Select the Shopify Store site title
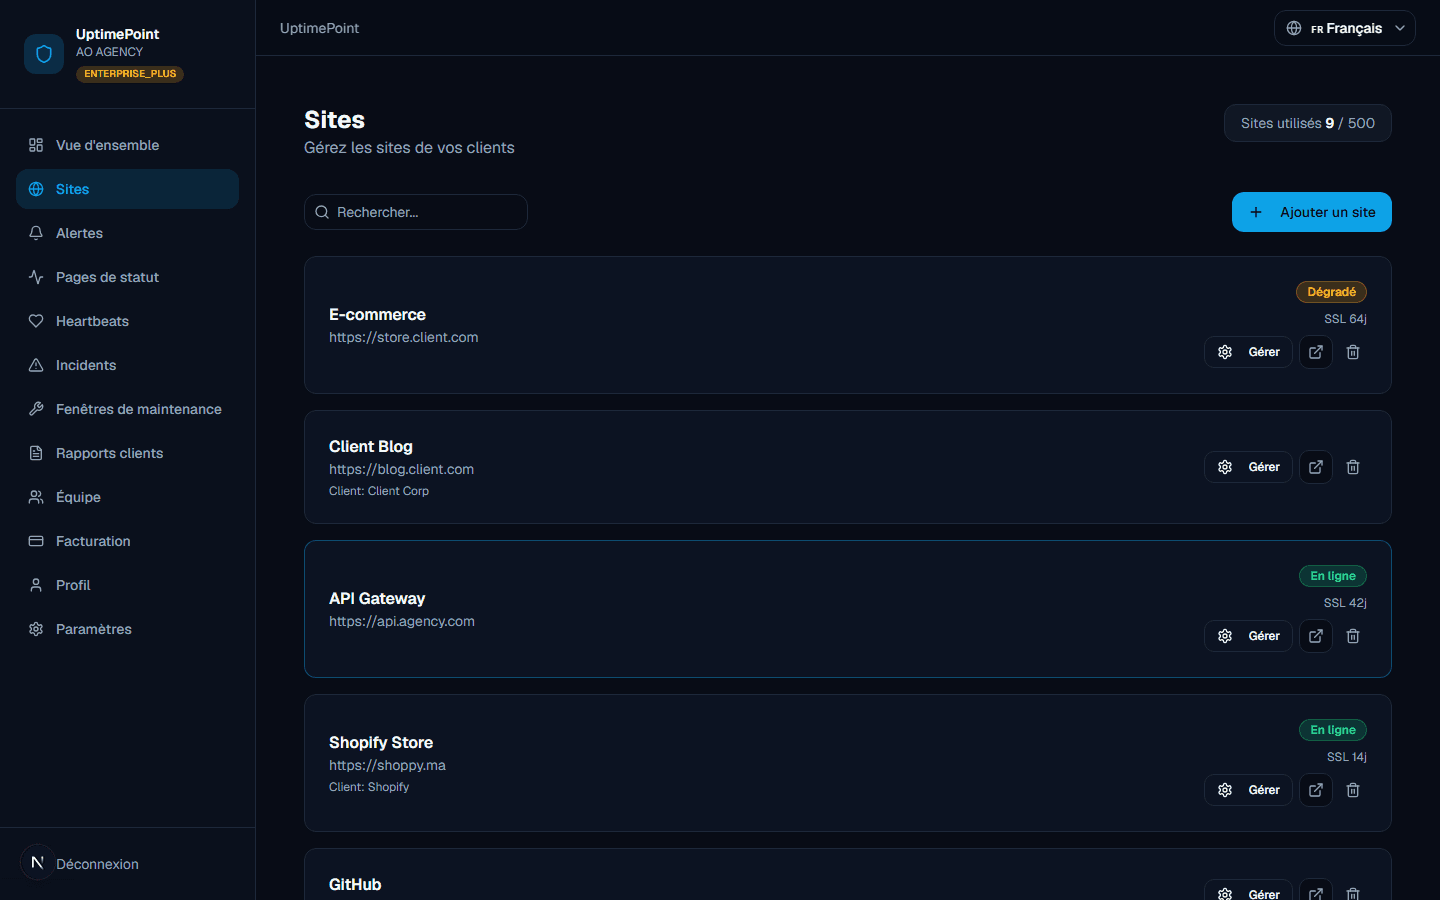 pos(381,742)
